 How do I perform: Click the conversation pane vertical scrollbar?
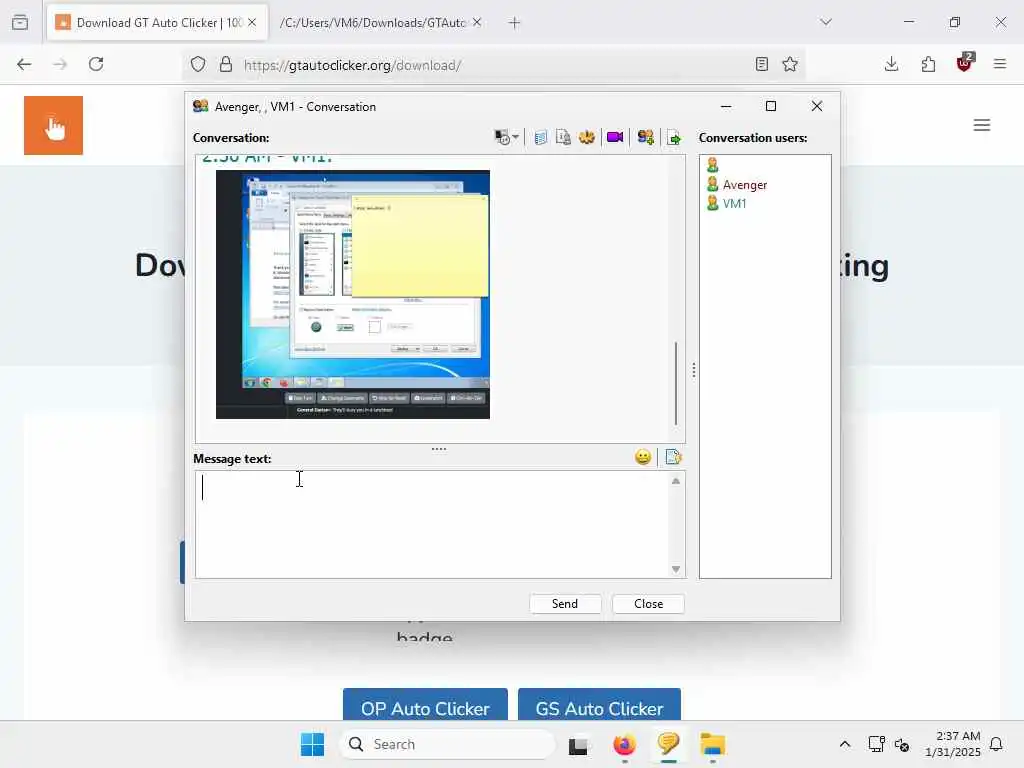[676, 383]
